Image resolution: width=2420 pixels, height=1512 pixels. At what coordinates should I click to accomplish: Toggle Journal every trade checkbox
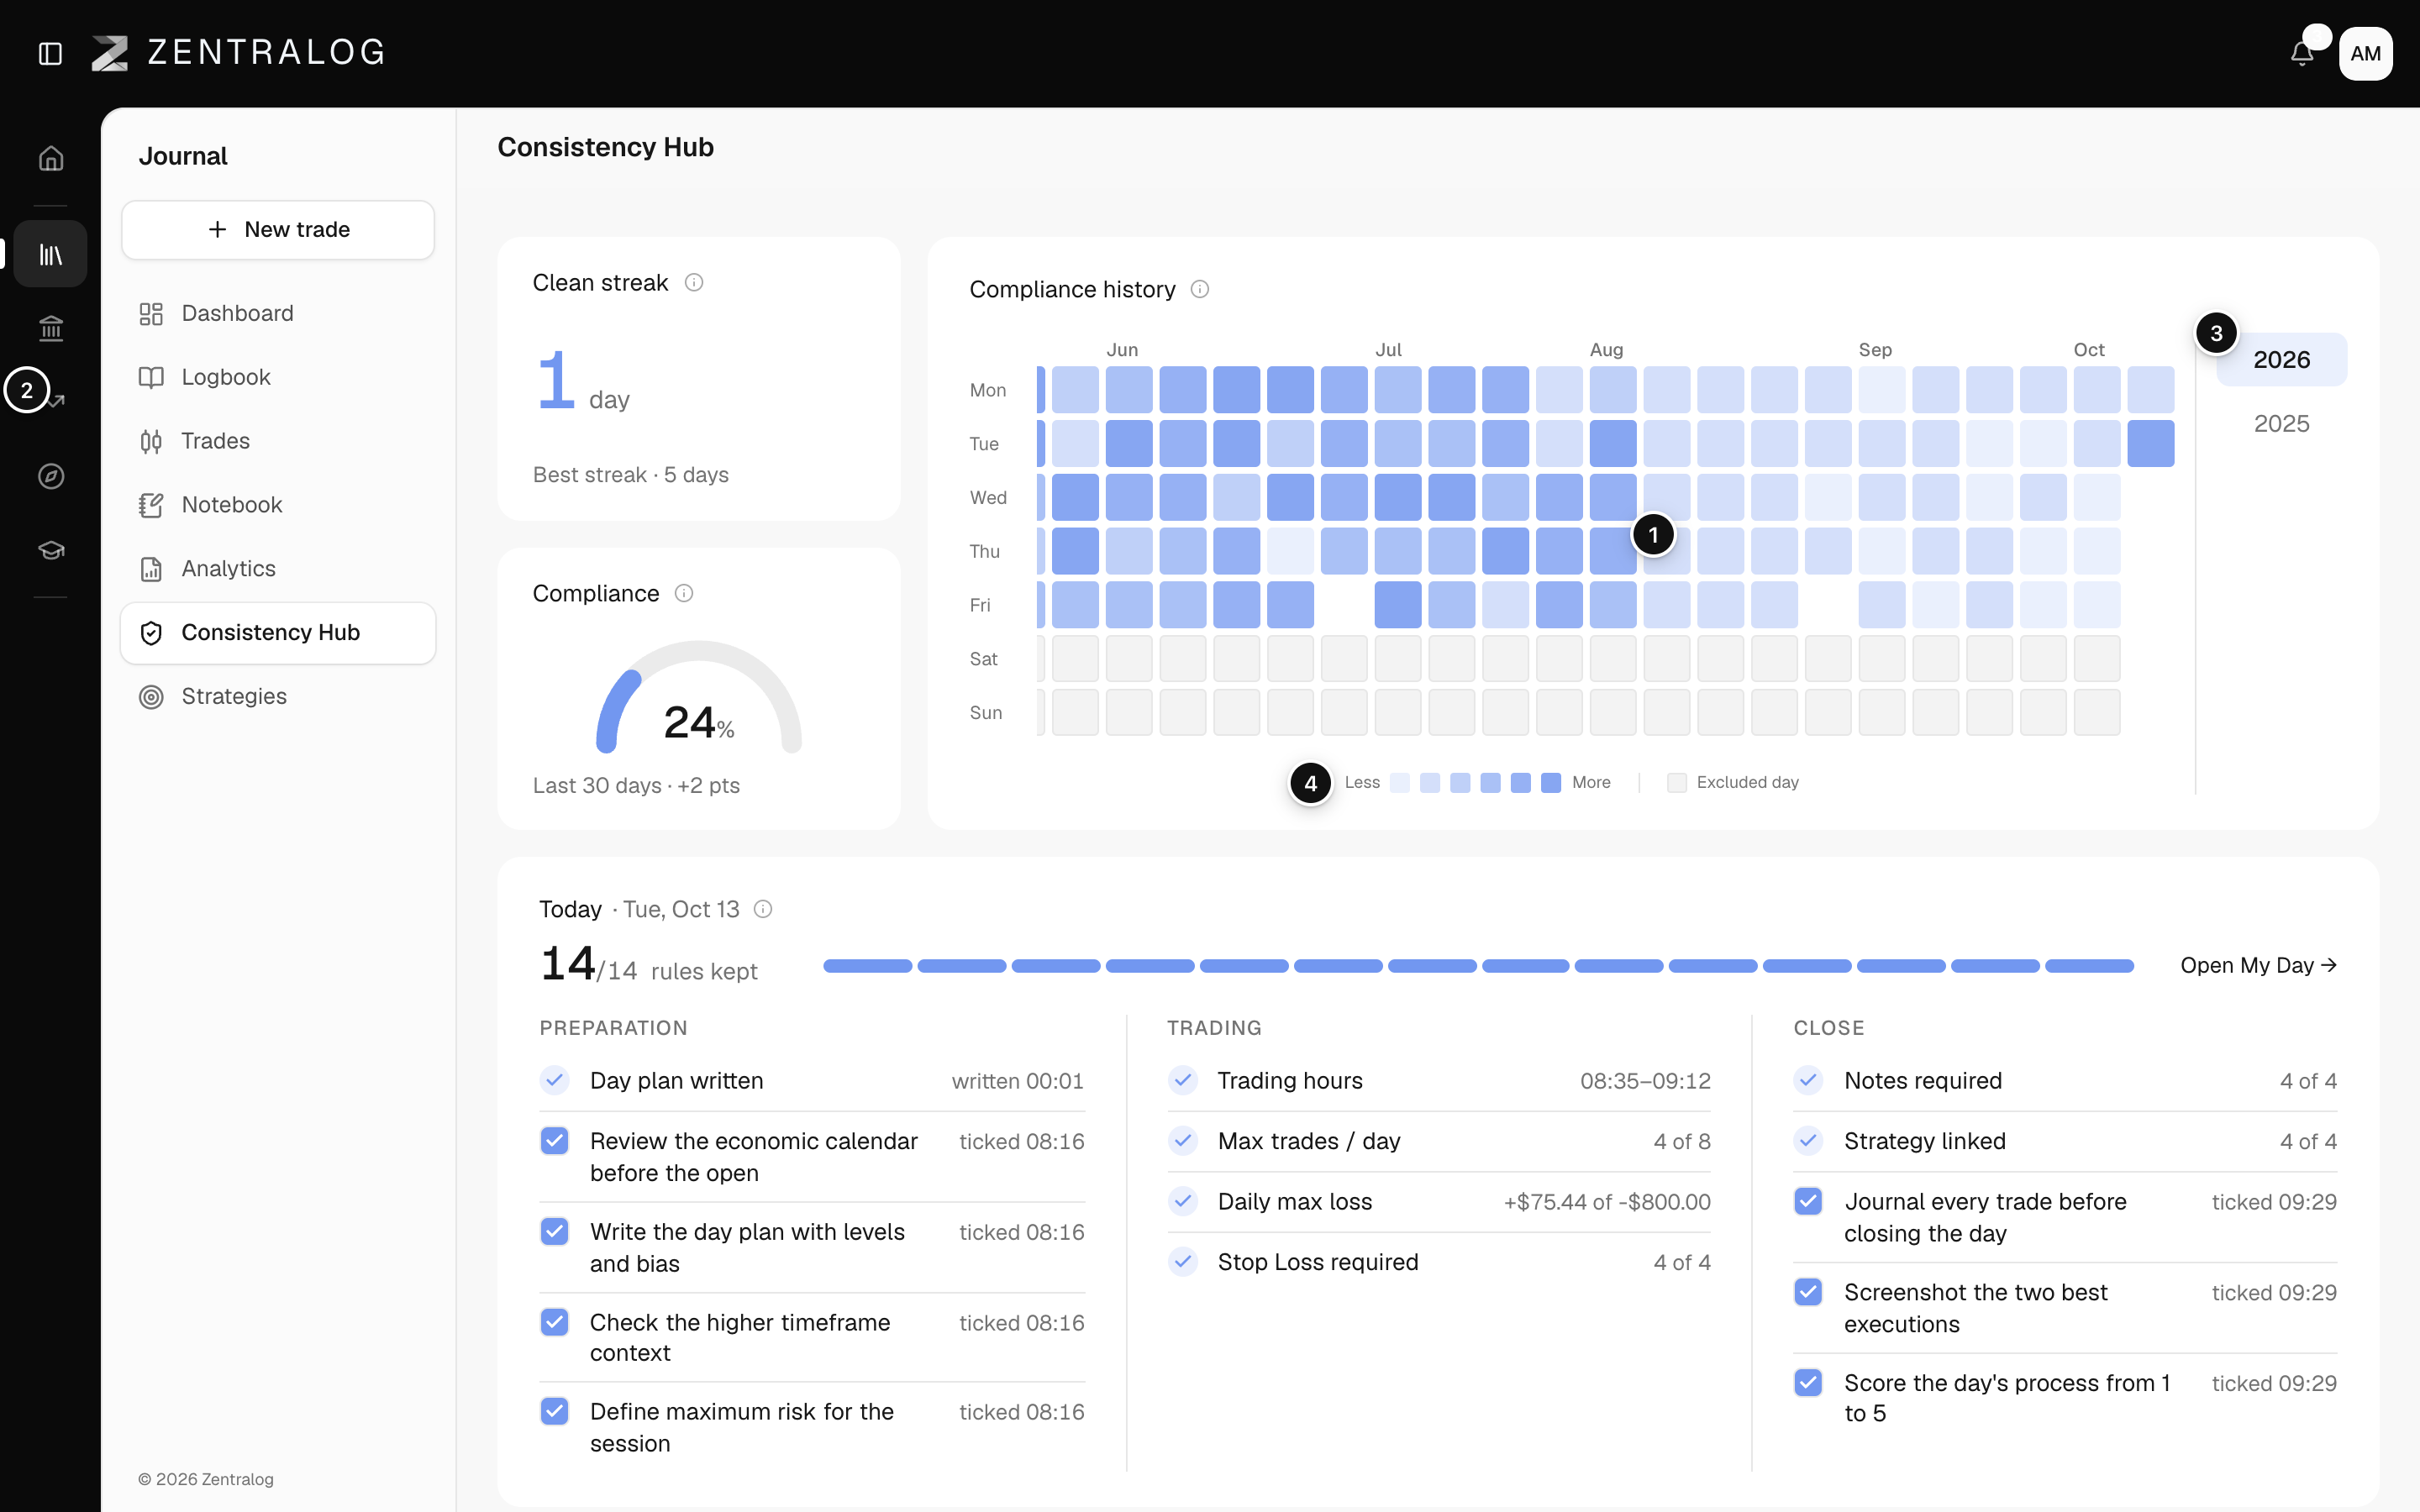click(1808, 1201)
